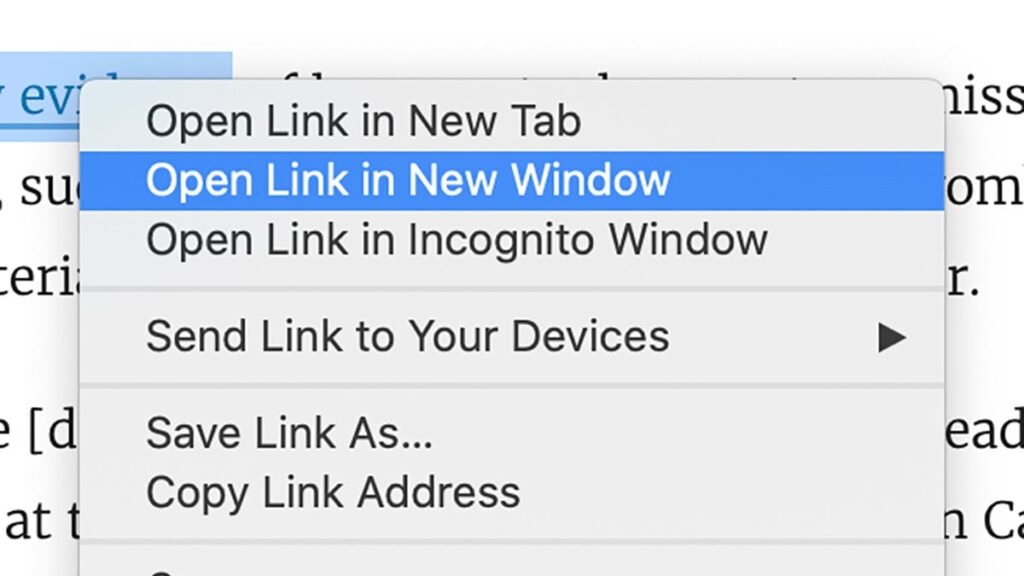Select the highlighted Open Link in New Window option

(410, 180)
